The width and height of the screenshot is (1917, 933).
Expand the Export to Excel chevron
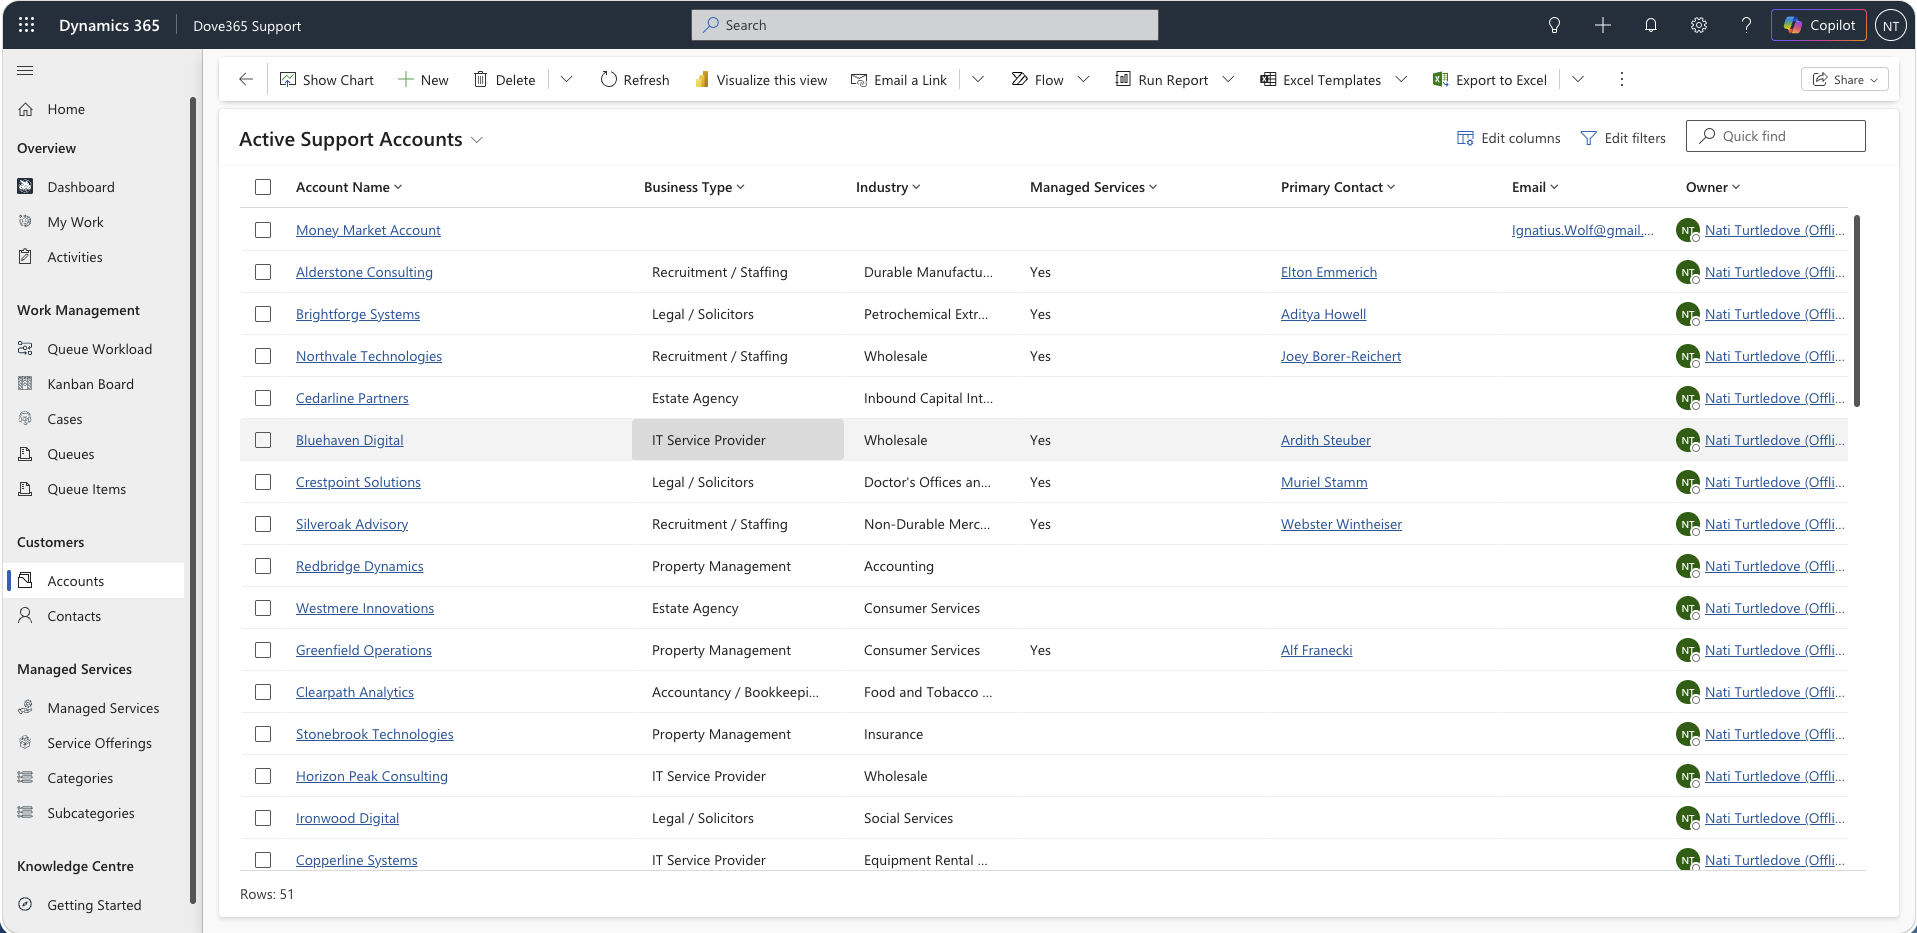point(1578,79)
